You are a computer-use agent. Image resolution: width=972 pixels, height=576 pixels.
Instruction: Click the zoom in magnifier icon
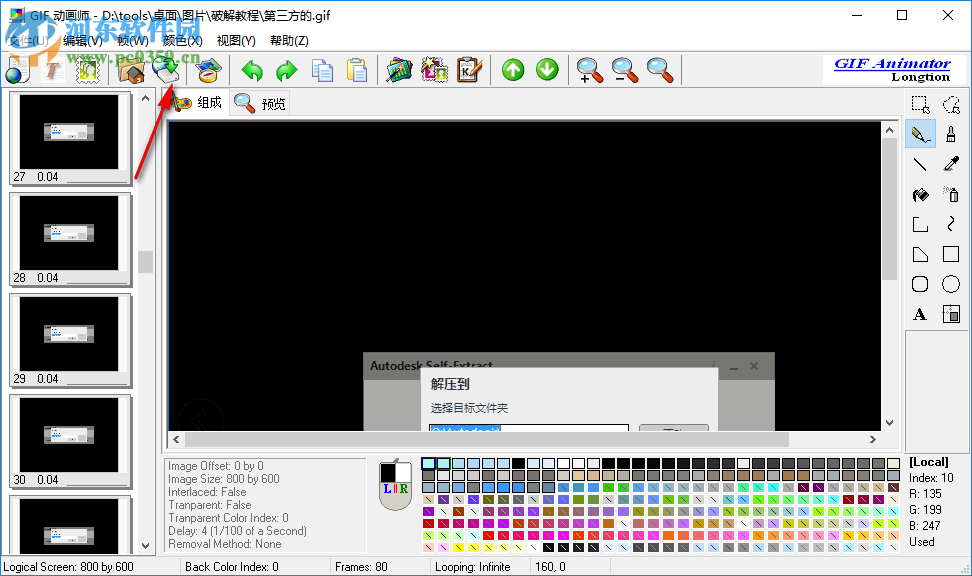click(x=590, y=71)
